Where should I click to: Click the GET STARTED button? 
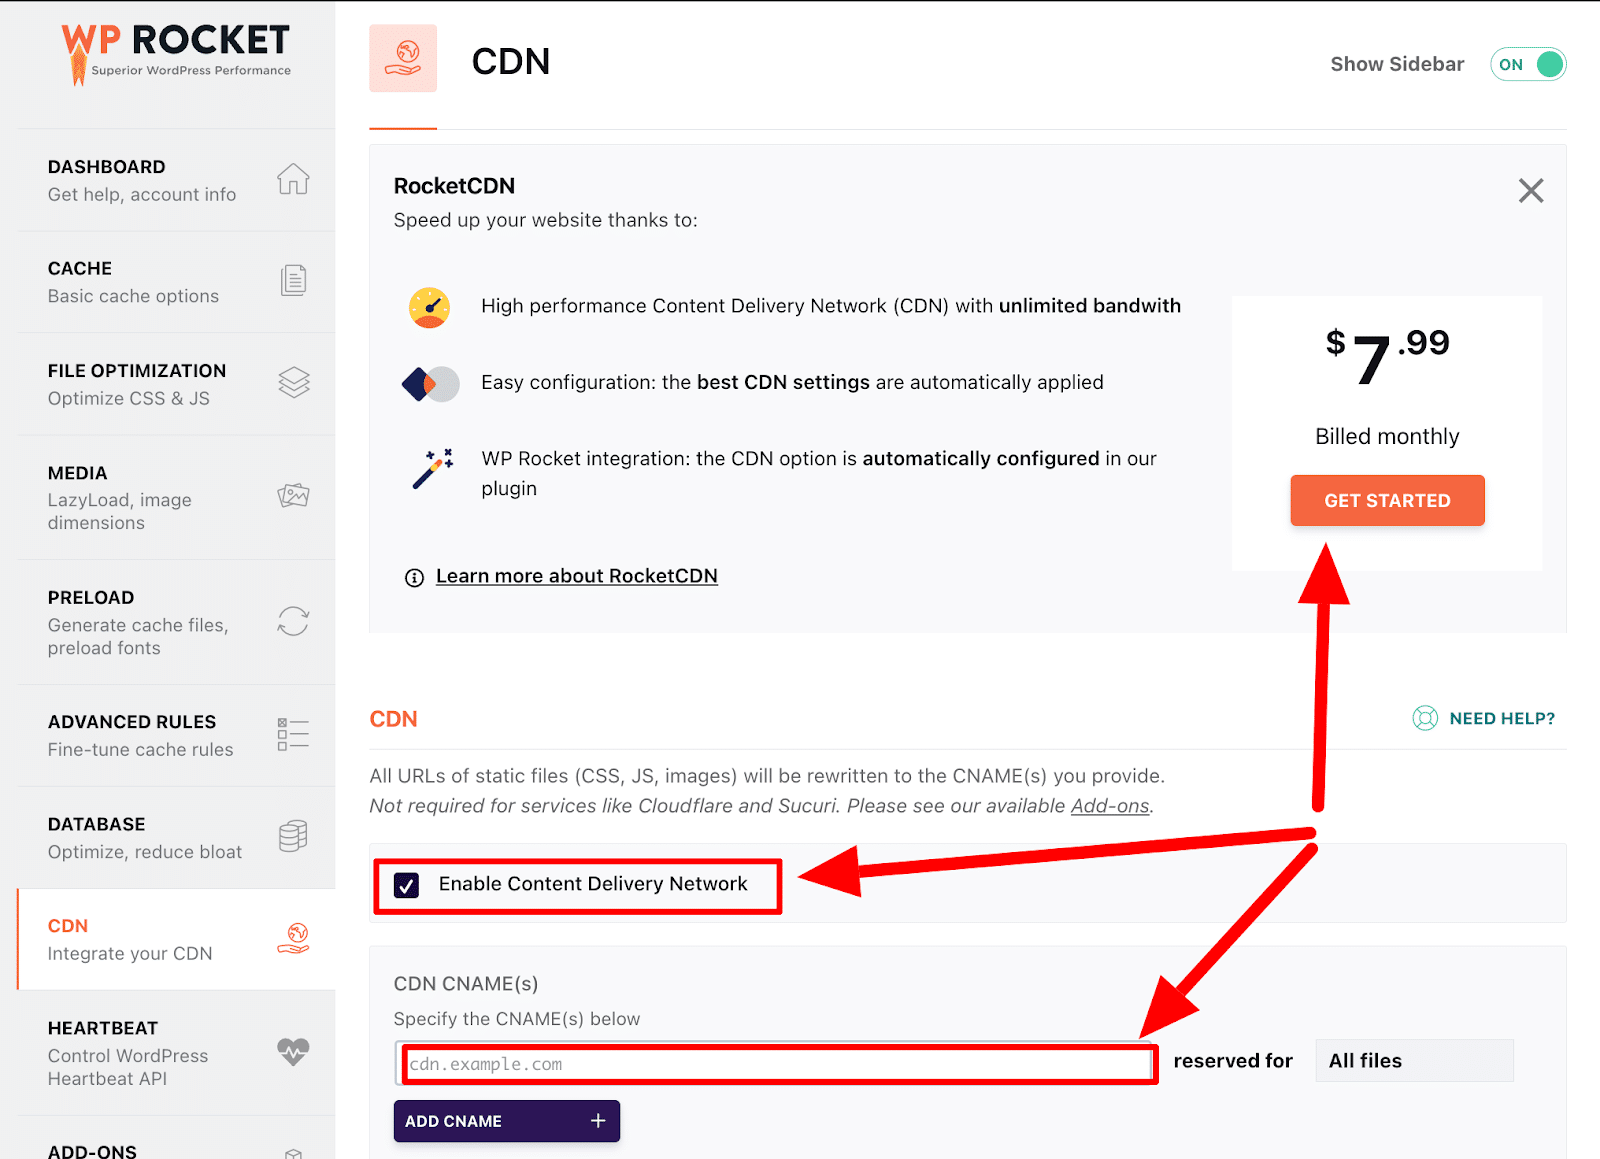[1387, 500]
